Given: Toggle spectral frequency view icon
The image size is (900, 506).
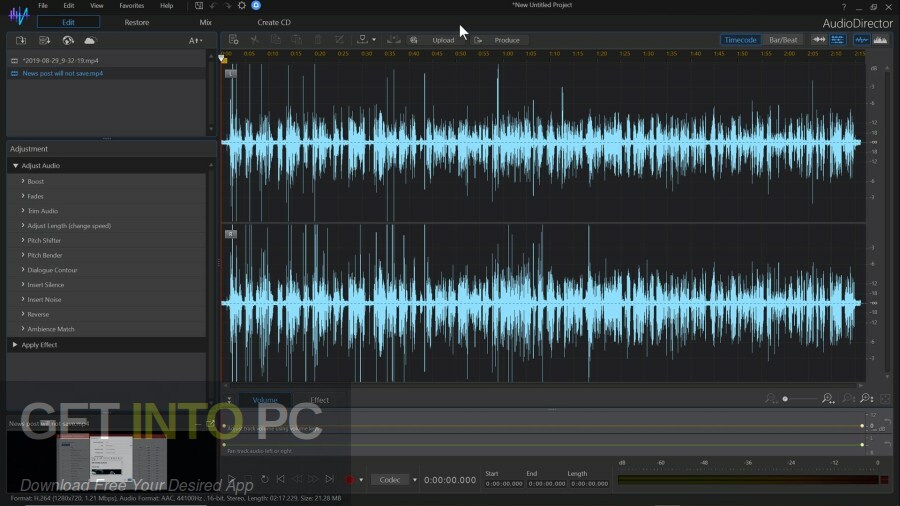Looking at the screenshot, I should click(880, 40).
